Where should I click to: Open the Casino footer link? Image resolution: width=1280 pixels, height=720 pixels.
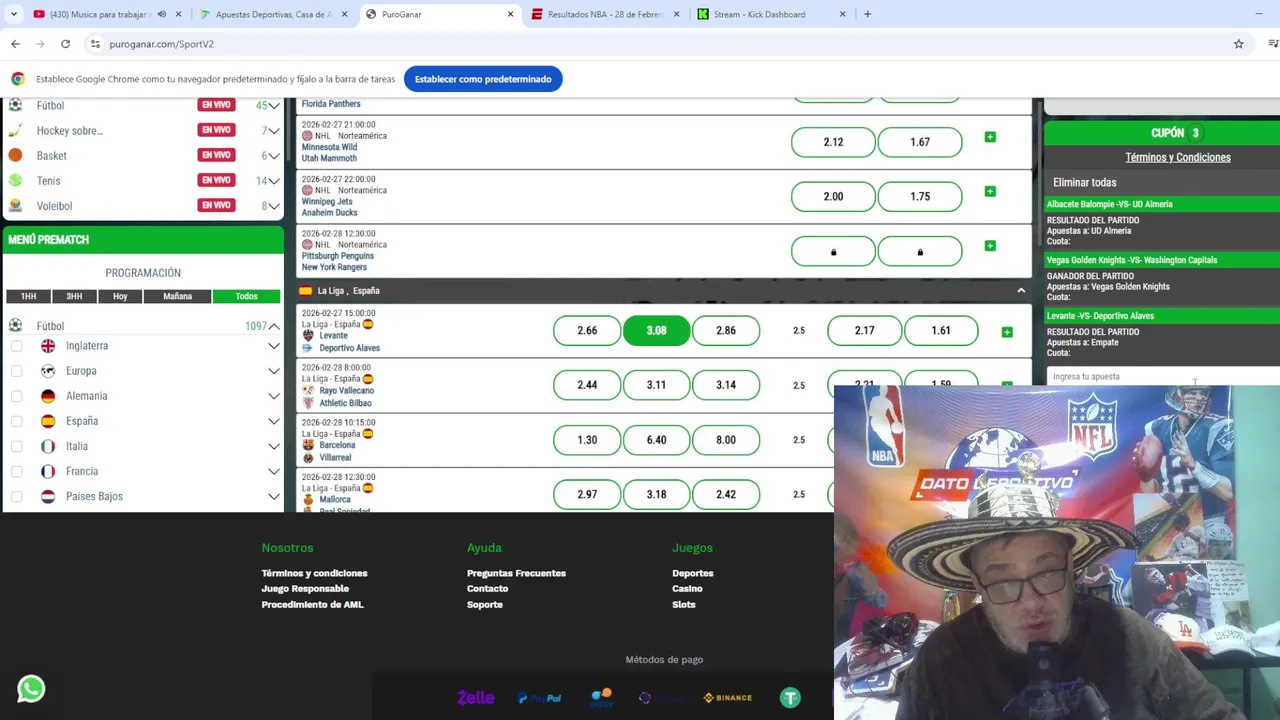(687, 589)
